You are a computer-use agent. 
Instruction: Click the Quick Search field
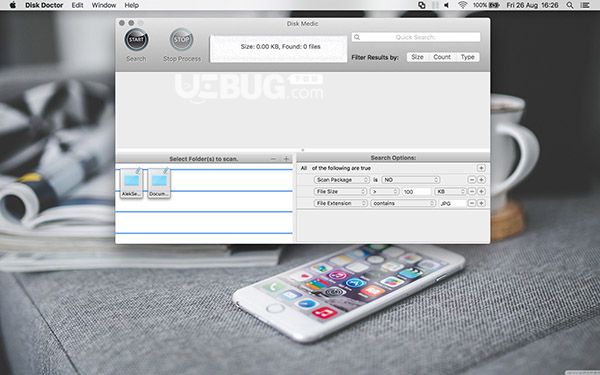416,37
